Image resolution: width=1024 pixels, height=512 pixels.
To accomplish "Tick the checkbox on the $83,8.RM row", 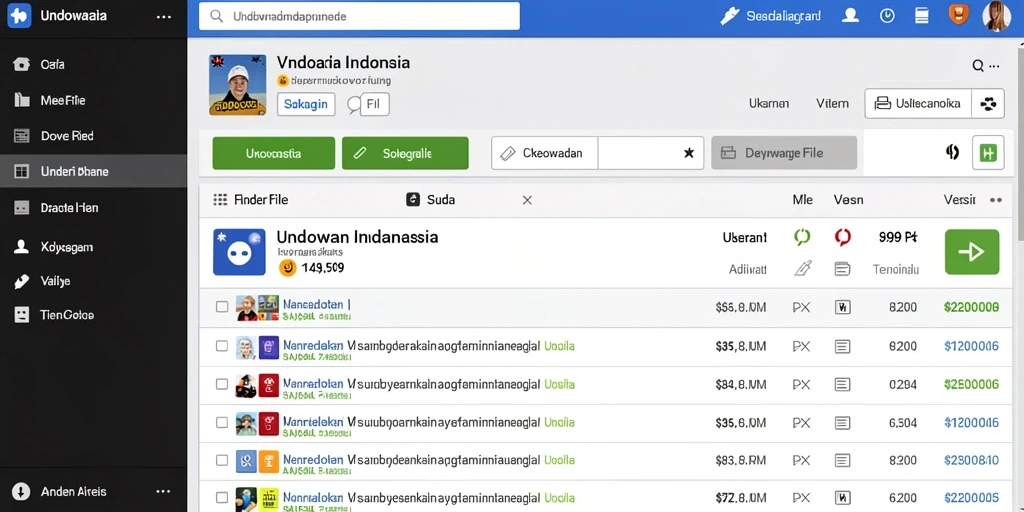I will click(x=222, y=460).
